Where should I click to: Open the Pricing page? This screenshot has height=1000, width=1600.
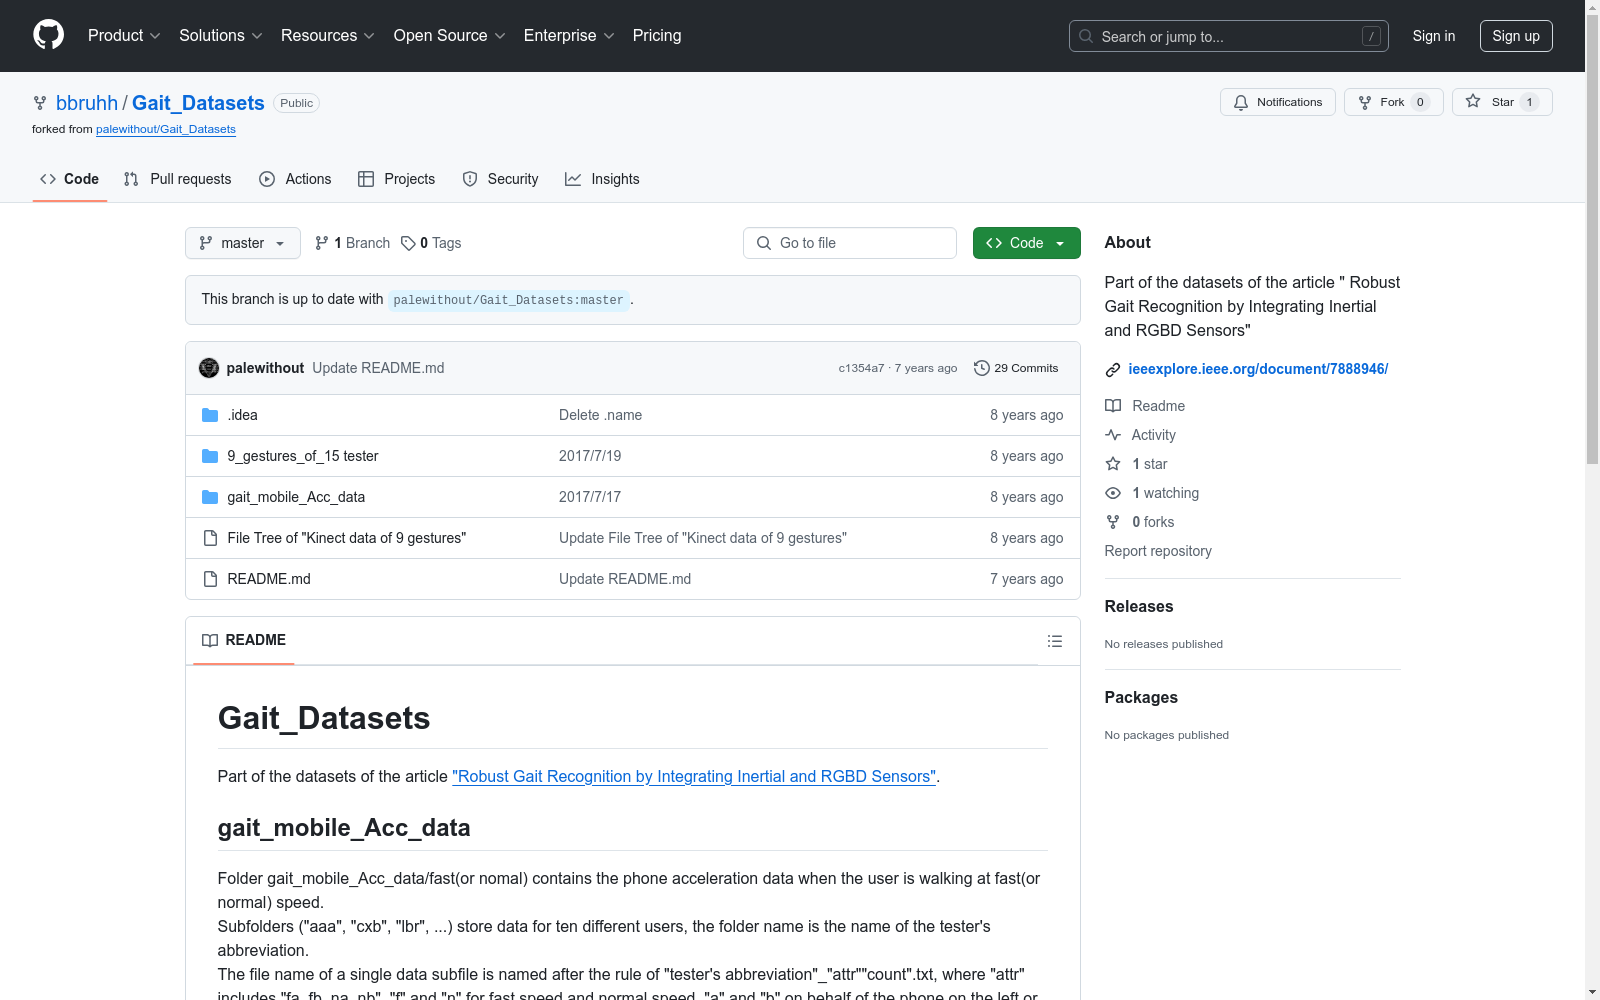click(x=657, y=36)
